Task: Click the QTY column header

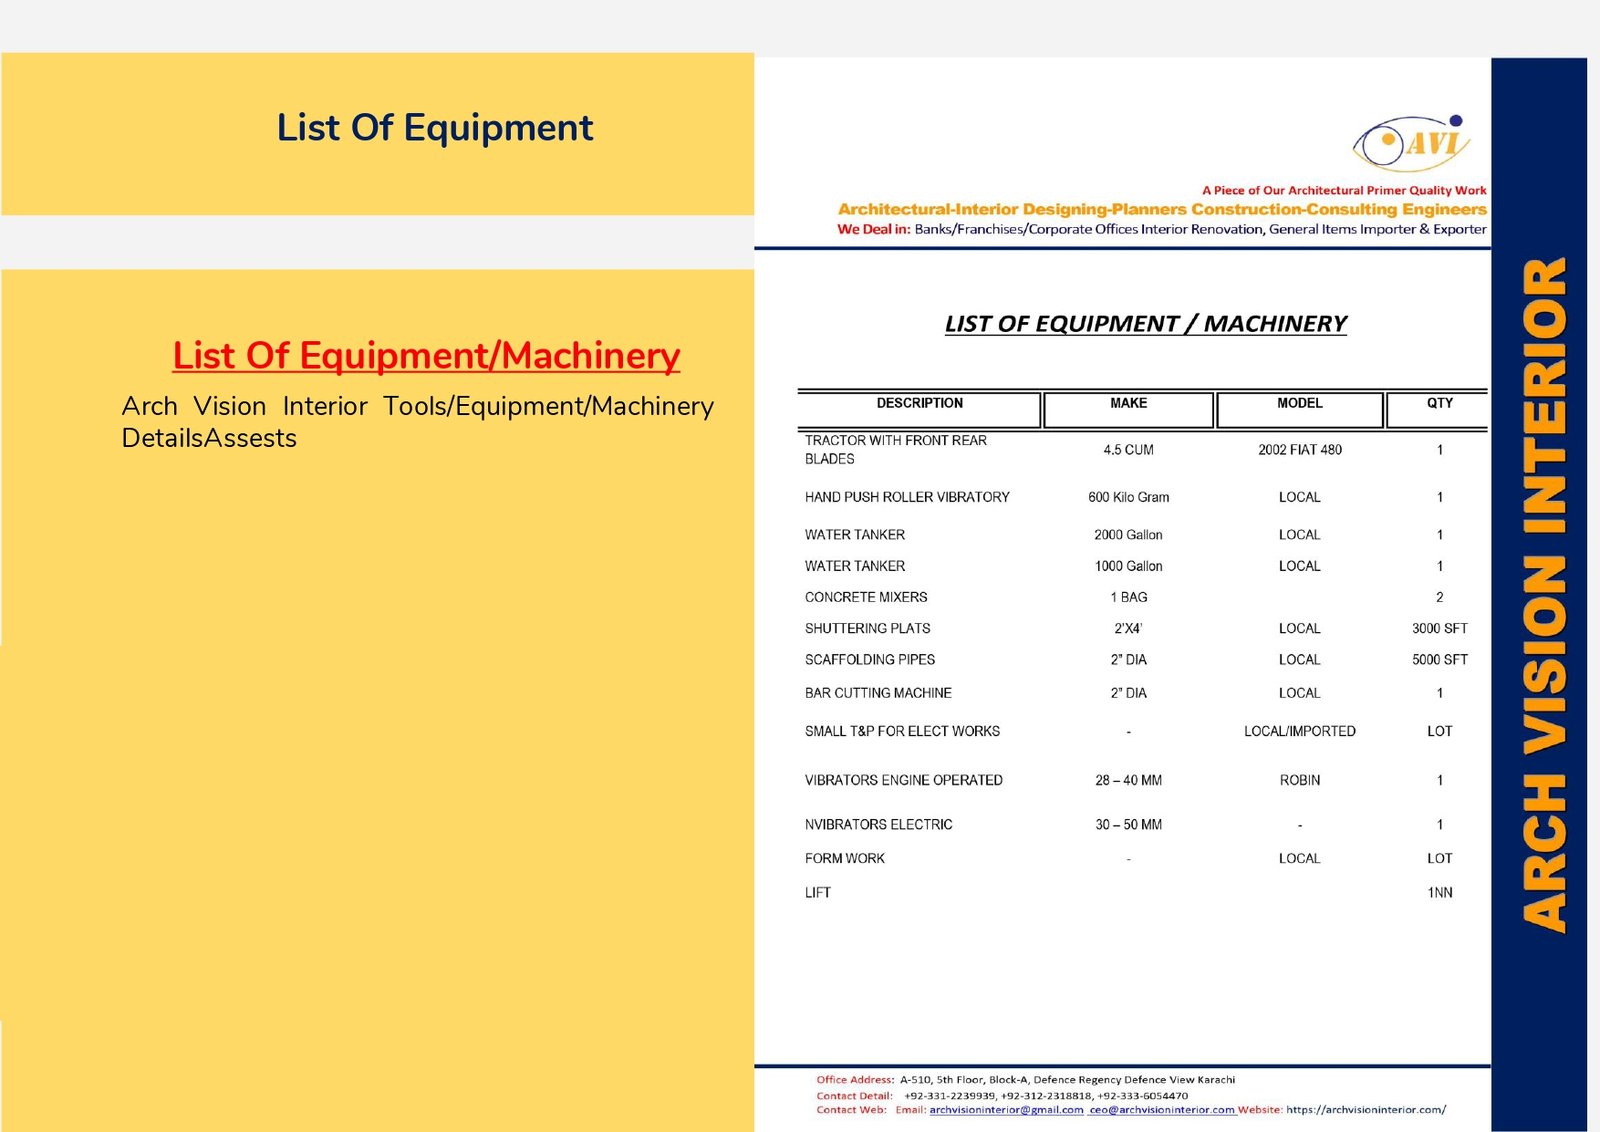Action: point(1439,403)
